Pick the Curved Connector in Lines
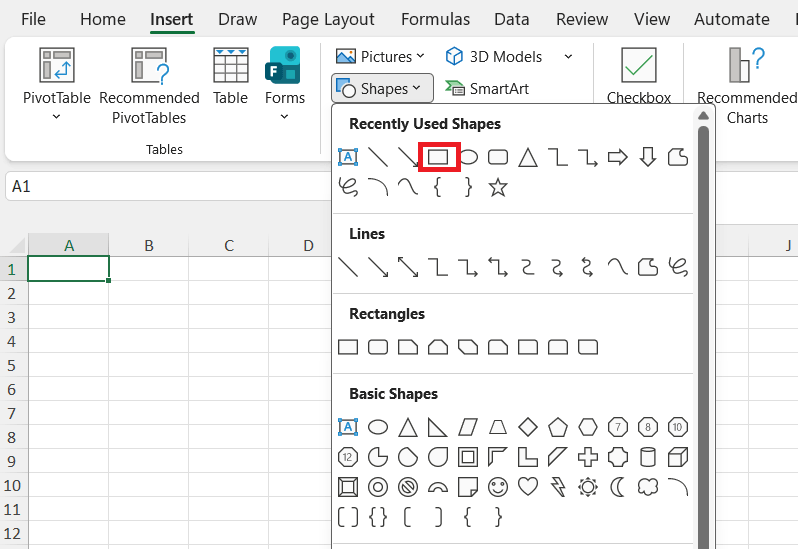This screenshot has height=549, width=798. click(528, 267)
